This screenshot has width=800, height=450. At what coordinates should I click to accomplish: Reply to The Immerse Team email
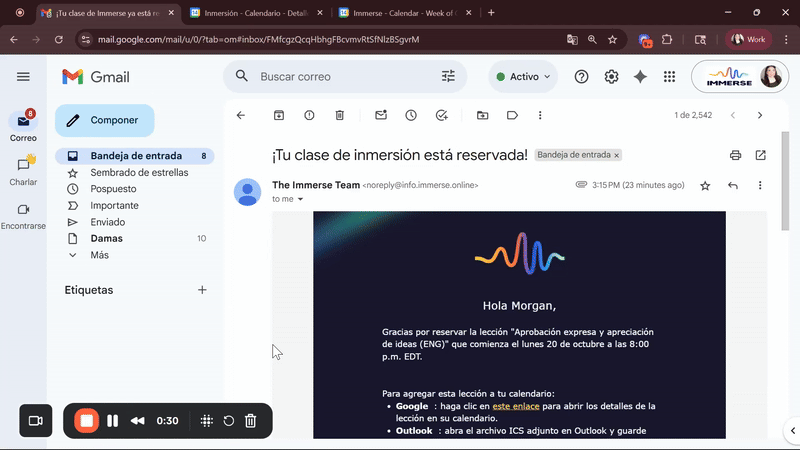tap(733, 186)
